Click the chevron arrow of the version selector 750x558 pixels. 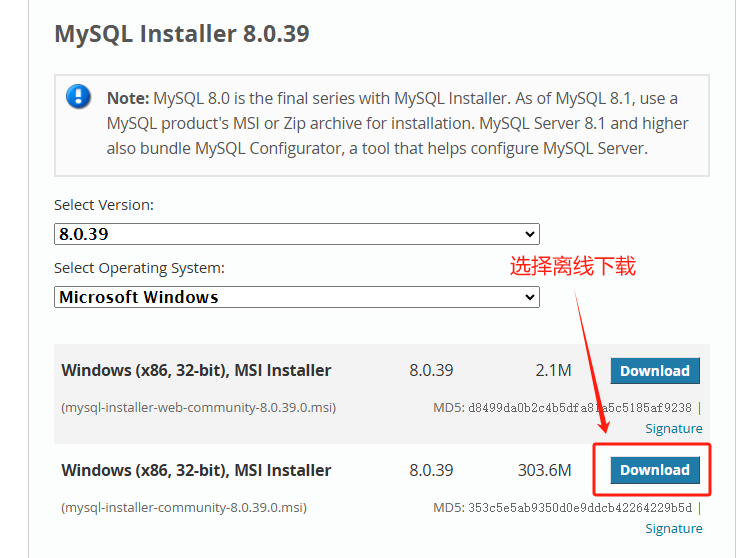pos(529,234)
